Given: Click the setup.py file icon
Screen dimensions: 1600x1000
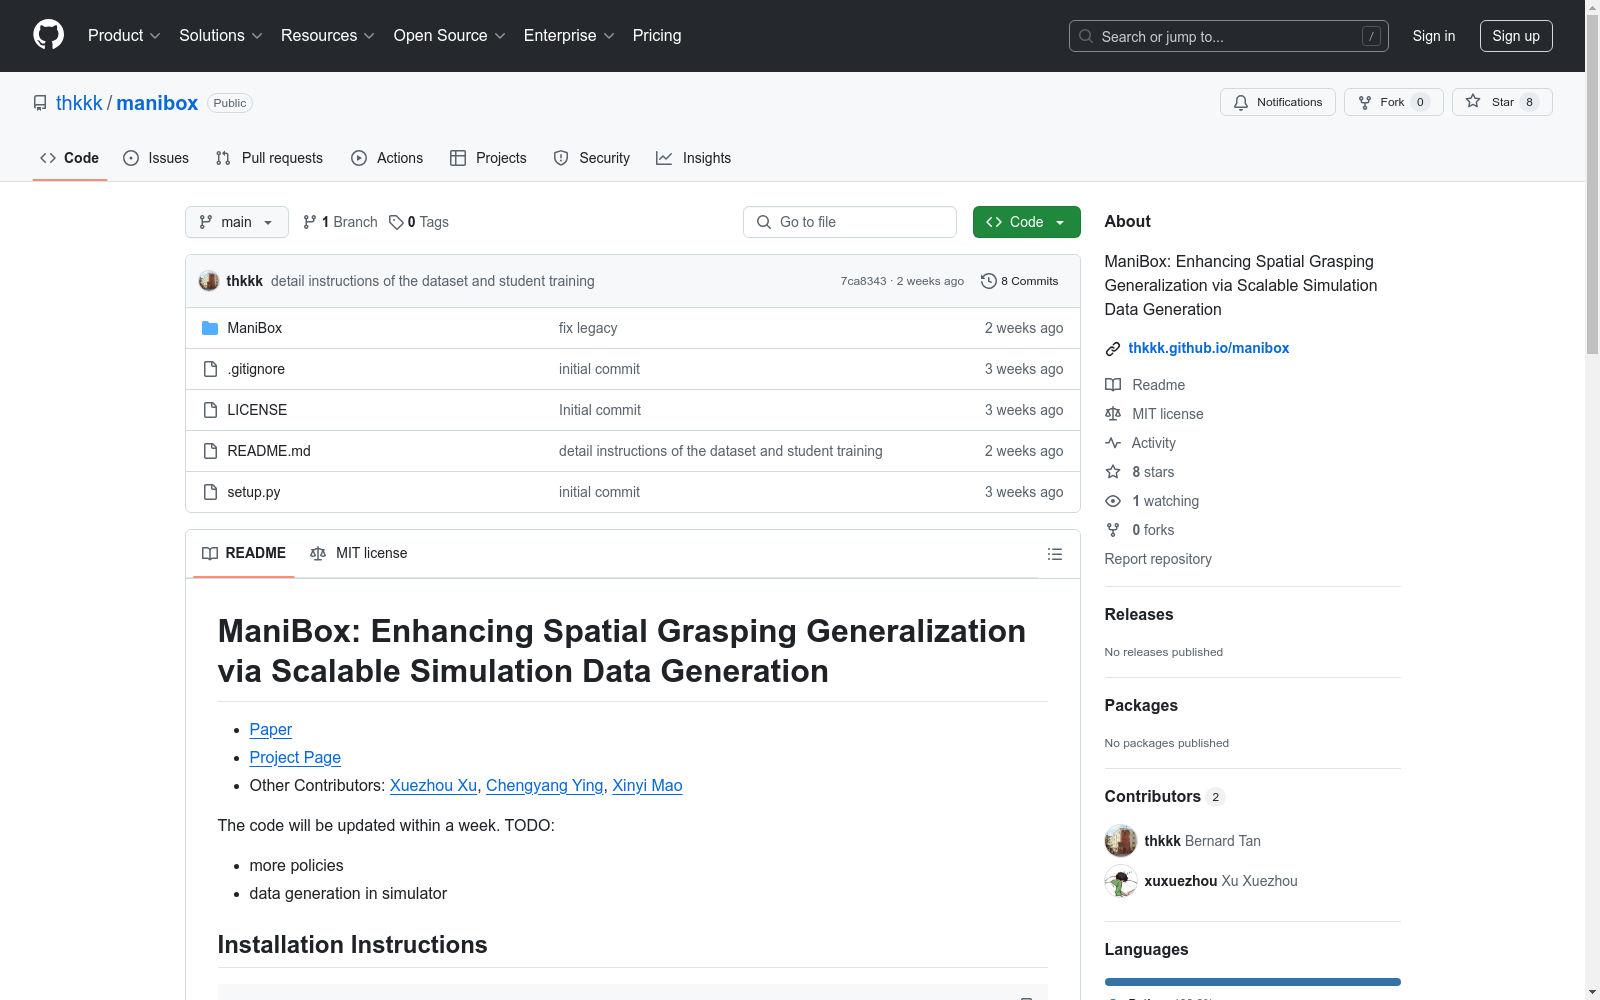Looking at the screenshot, I should (210, 492).
